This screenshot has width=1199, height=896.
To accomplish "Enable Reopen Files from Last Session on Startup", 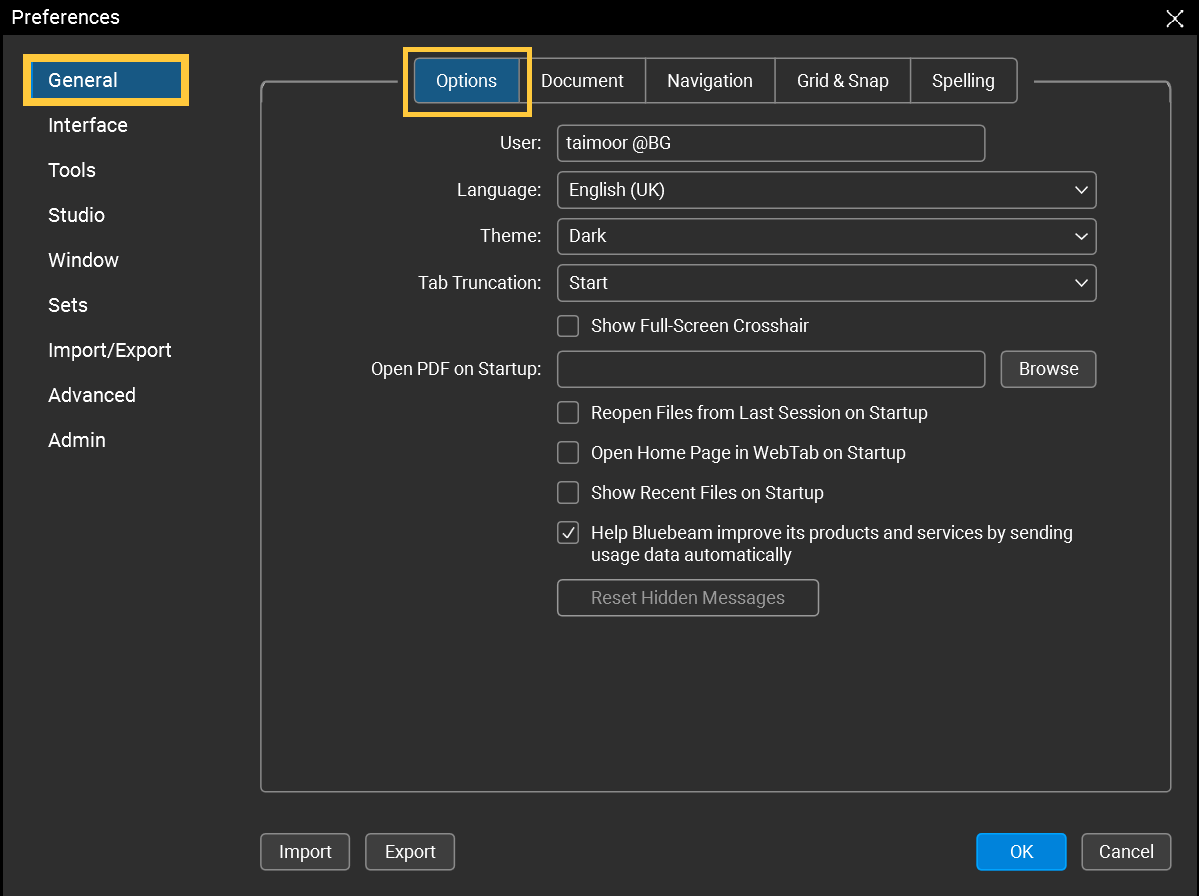I will click(x=567, y=412).
